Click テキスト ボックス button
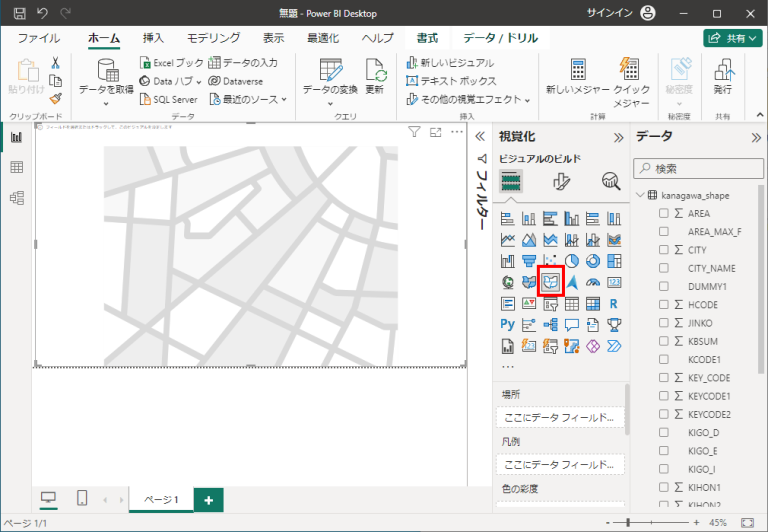The image size is (768, 532). point(451,81)
